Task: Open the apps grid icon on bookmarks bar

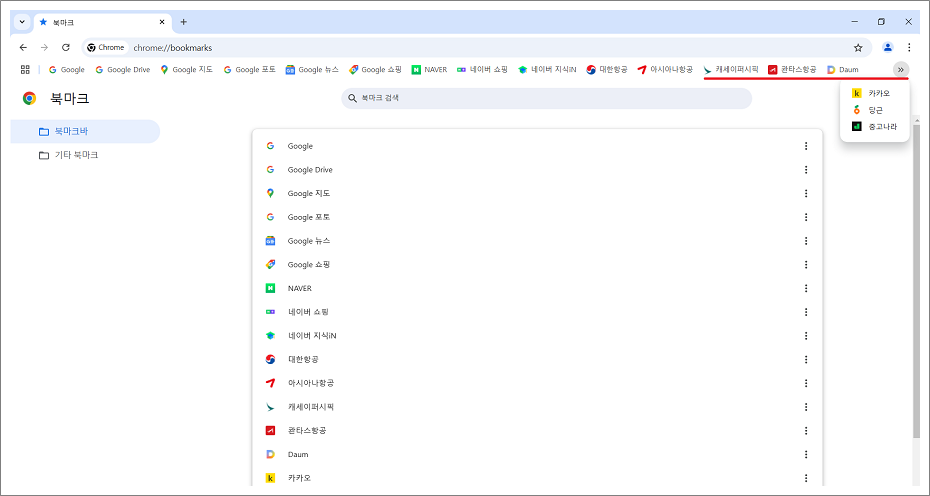Action: click(x=25, y=69)
